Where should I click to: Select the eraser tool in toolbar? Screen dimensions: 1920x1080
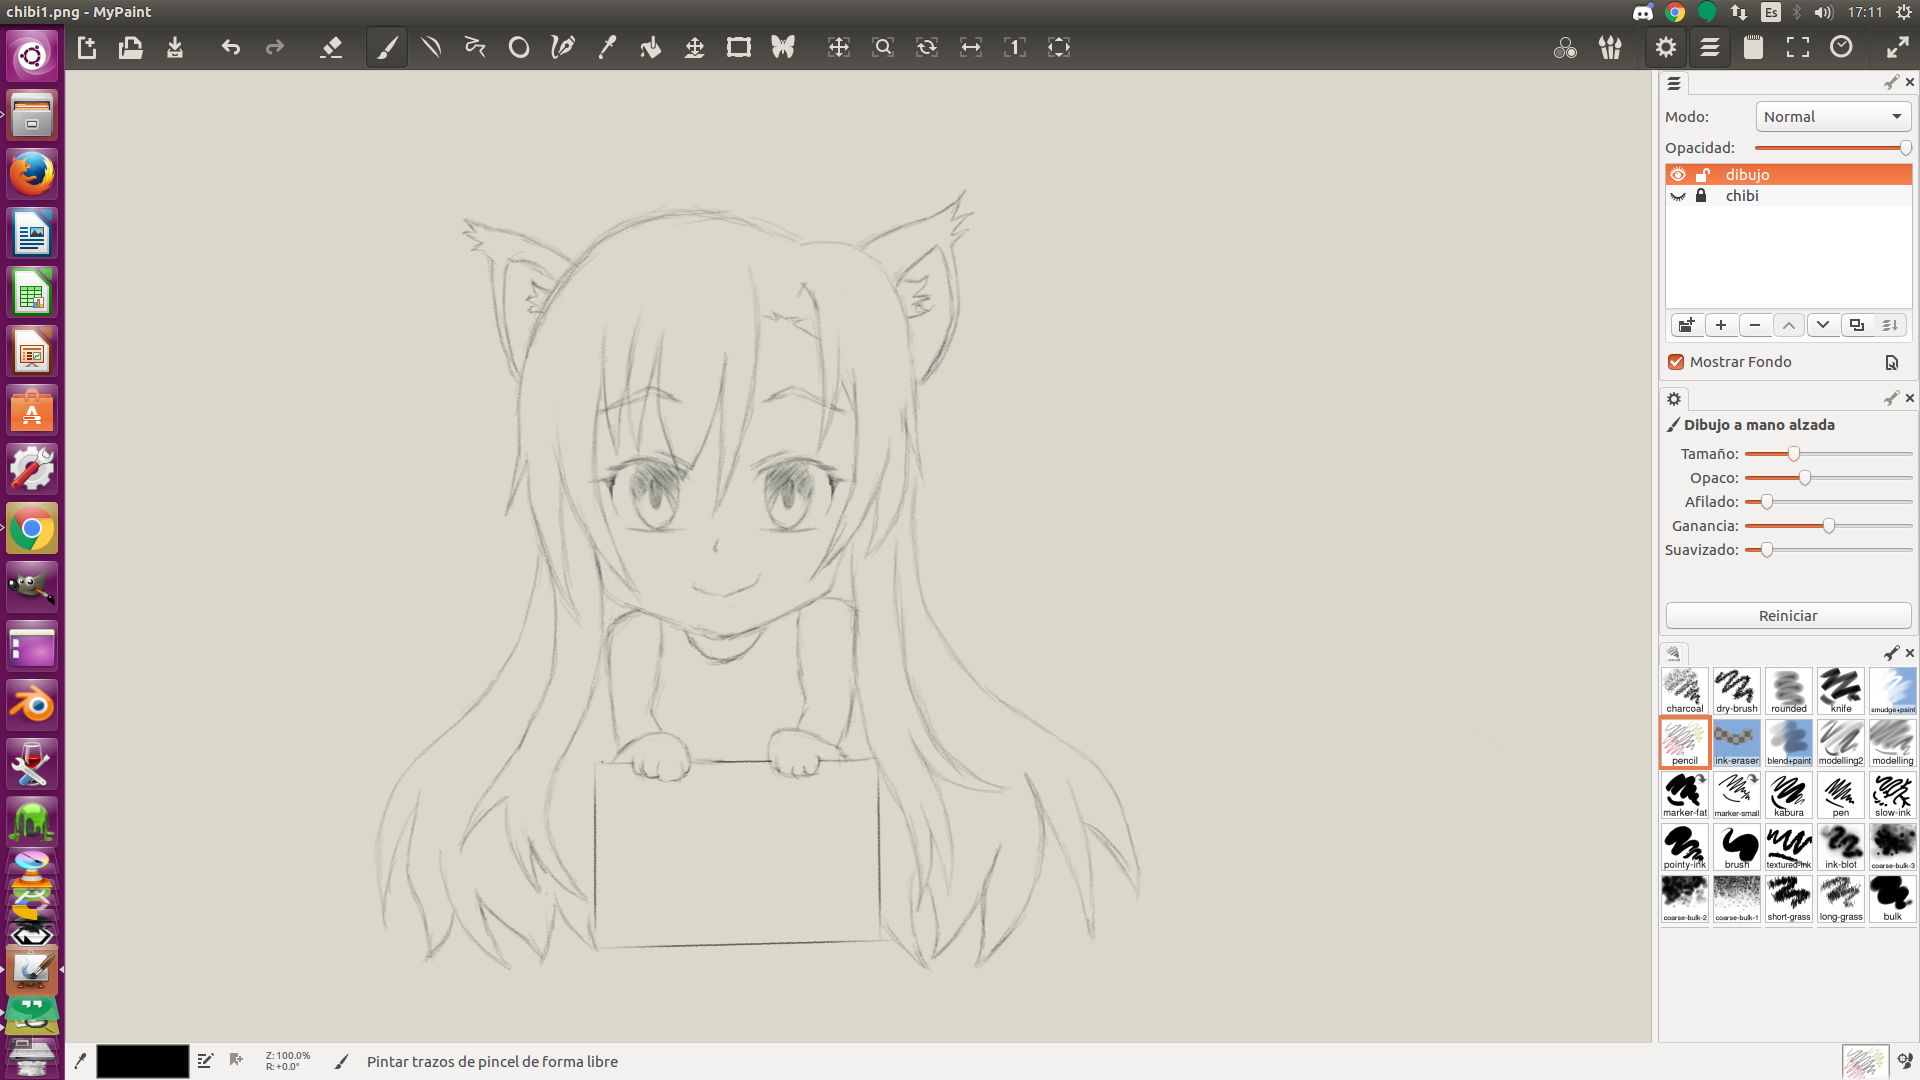(331, 47)
